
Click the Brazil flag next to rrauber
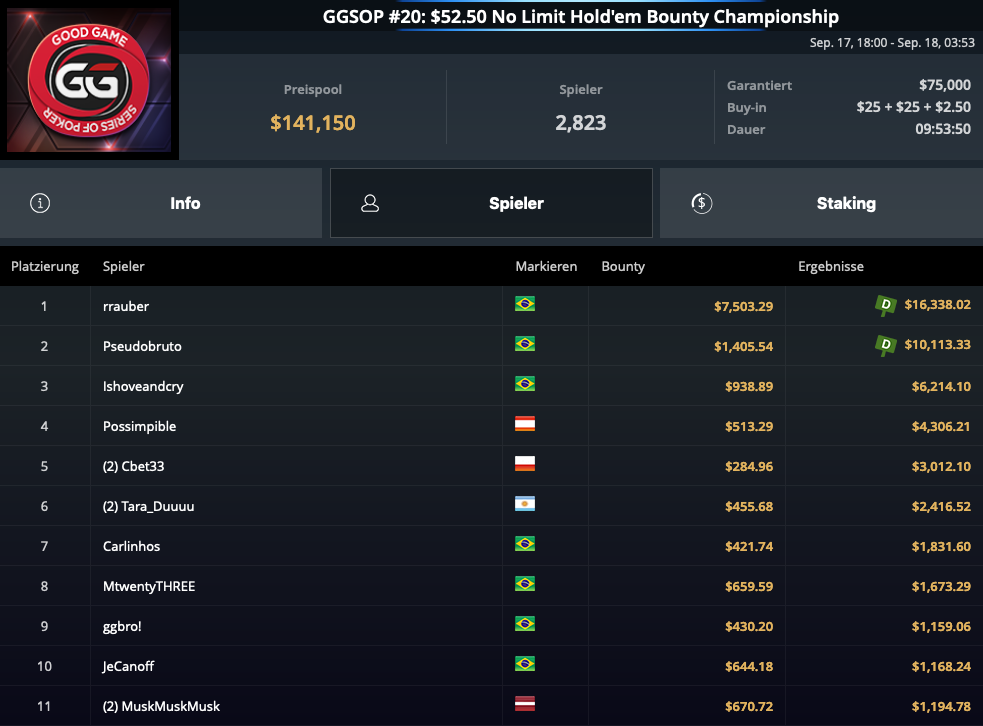pyautogui.click(x=524, y=304)
